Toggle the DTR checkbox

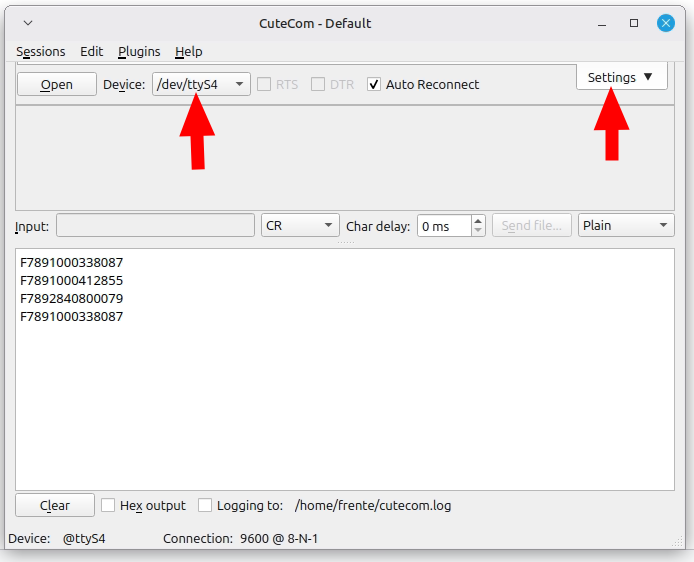point(318,84)
